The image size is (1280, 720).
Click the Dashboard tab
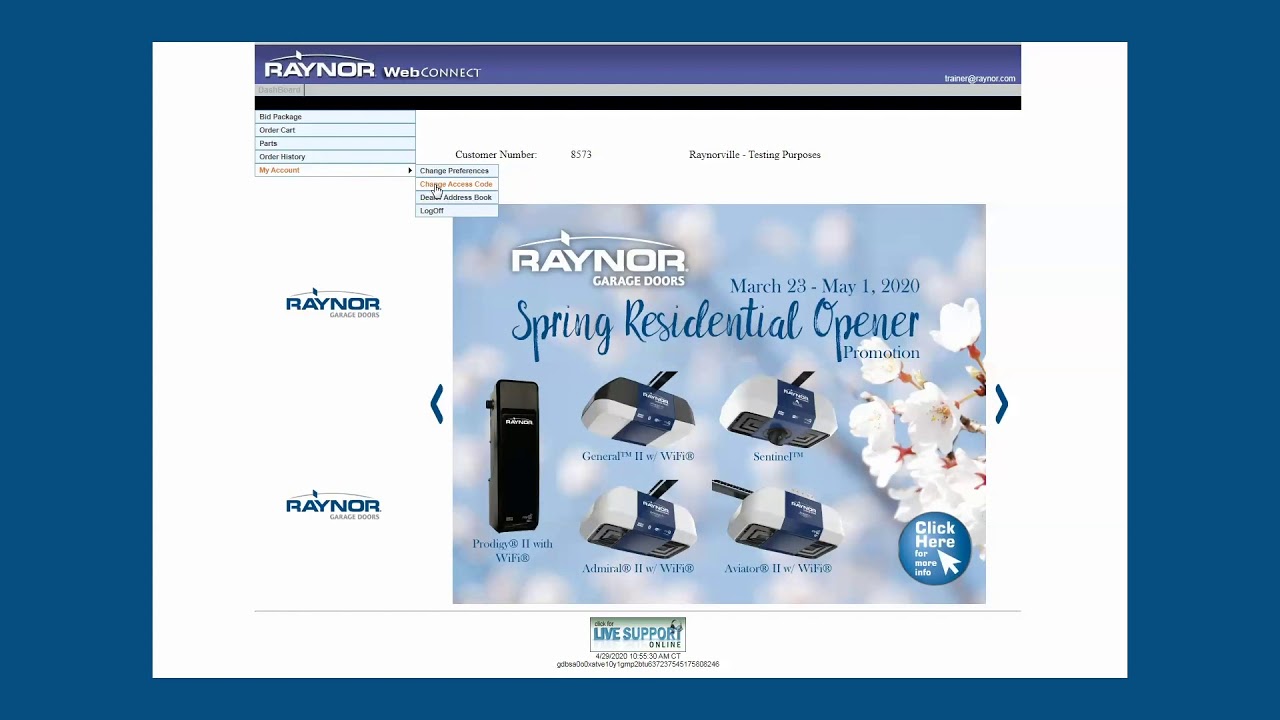click(279, 90)
